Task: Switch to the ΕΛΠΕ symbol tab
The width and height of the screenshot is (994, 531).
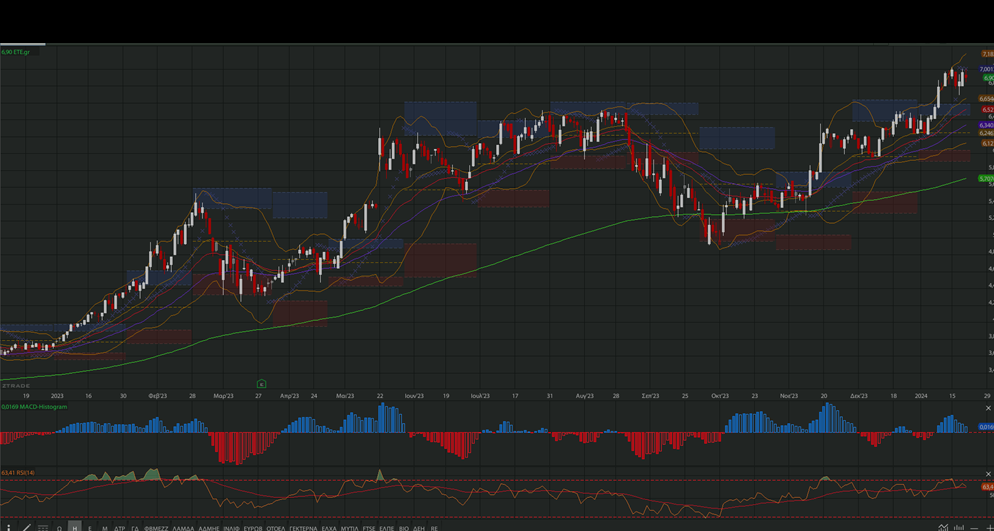Action: (x=387, y=528)
